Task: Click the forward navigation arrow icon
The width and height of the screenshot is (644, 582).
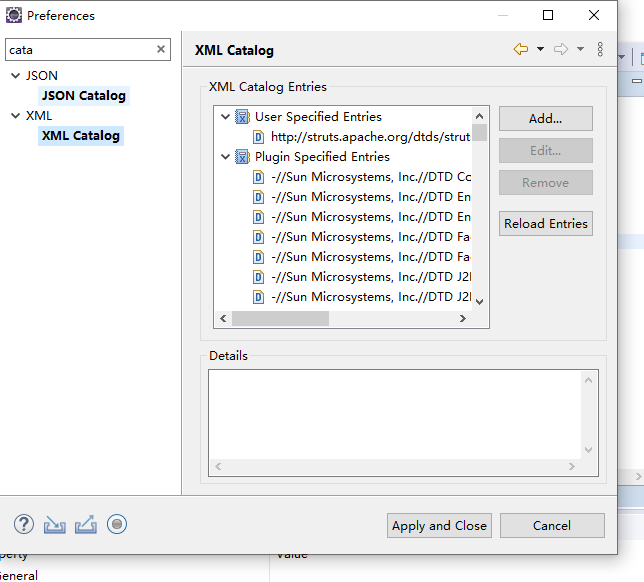Action: pos(561,49)
